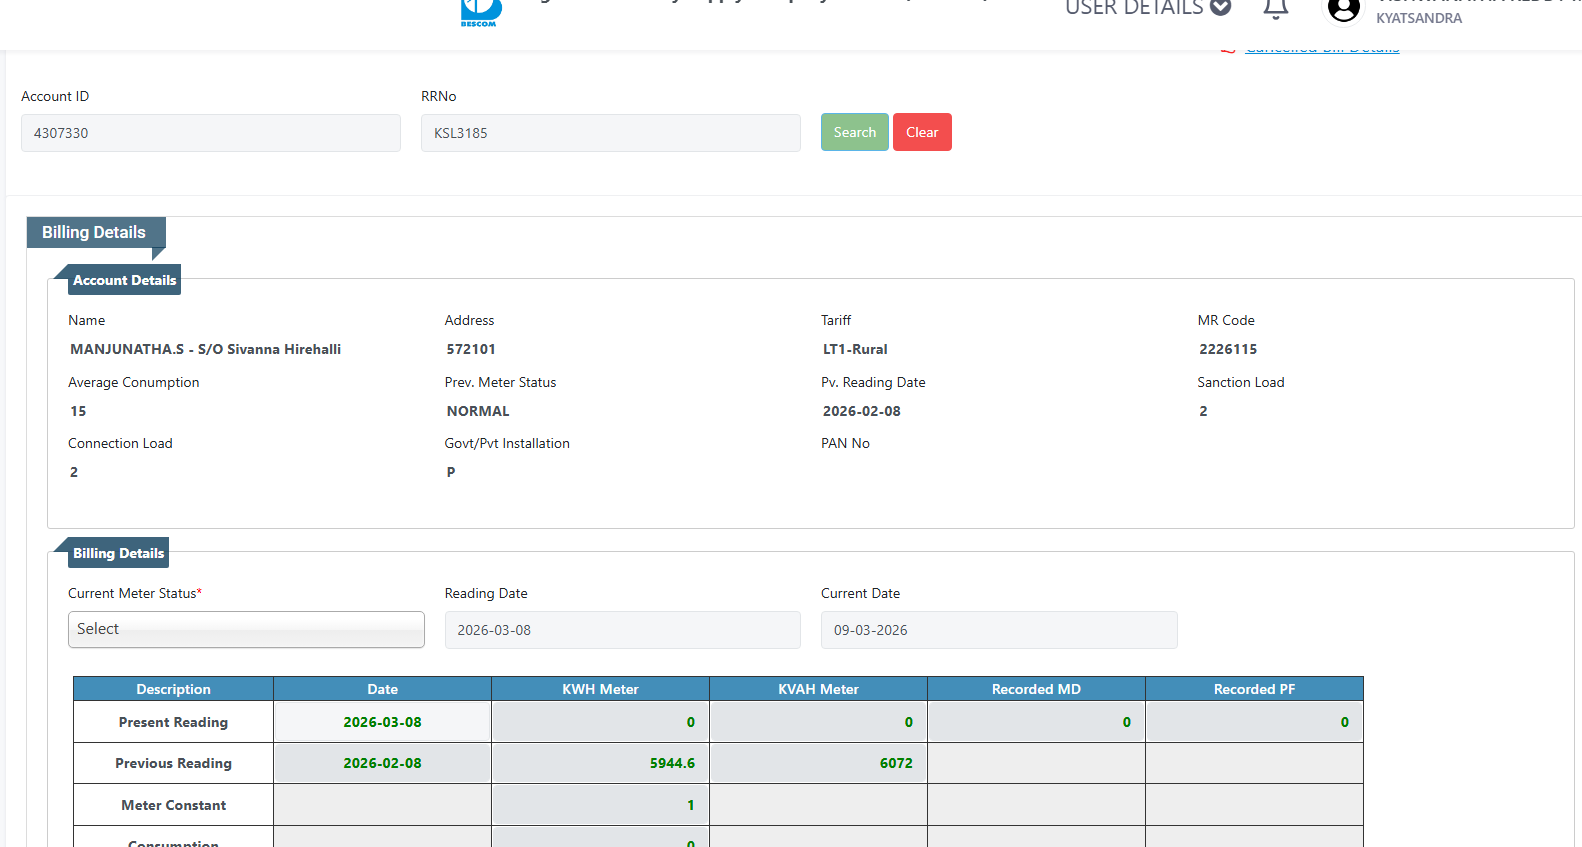Click the Present Reading Recorded PF cell
The width and height of the screenshot is (1582, 847).
[x=1254, y=722]
